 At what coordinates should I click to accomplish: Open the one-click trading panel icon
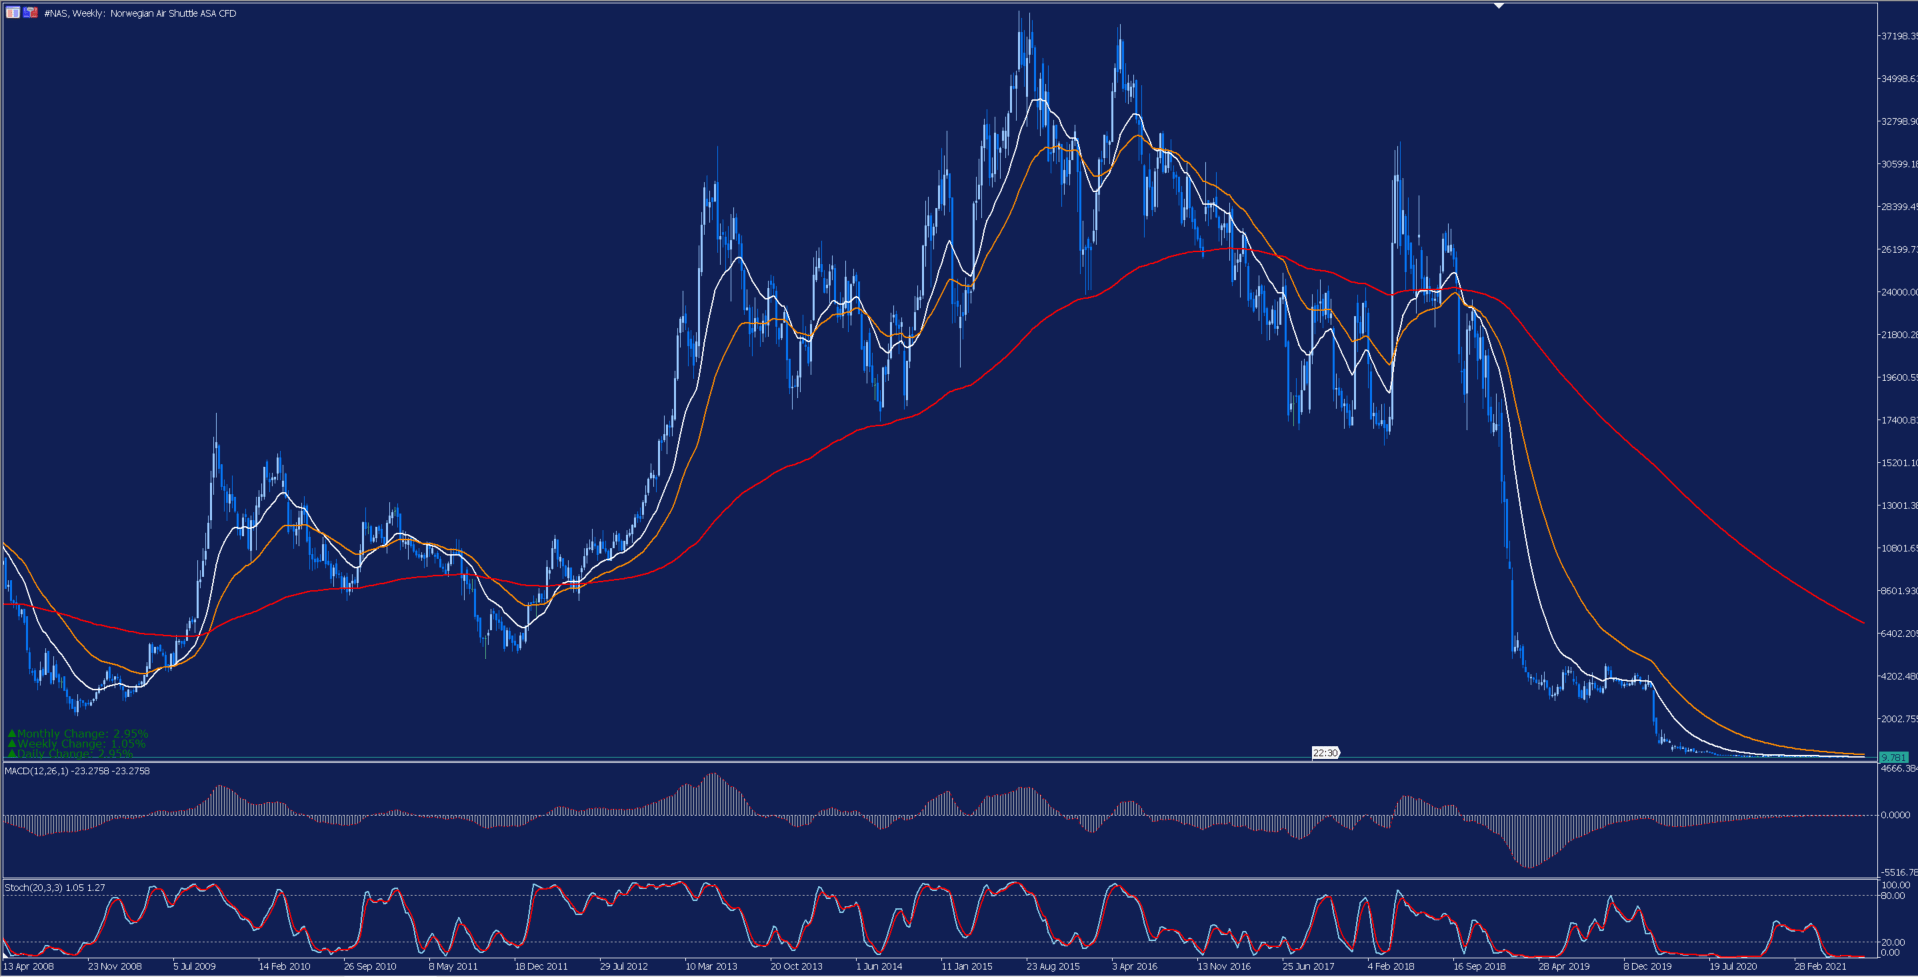(13, 13)
